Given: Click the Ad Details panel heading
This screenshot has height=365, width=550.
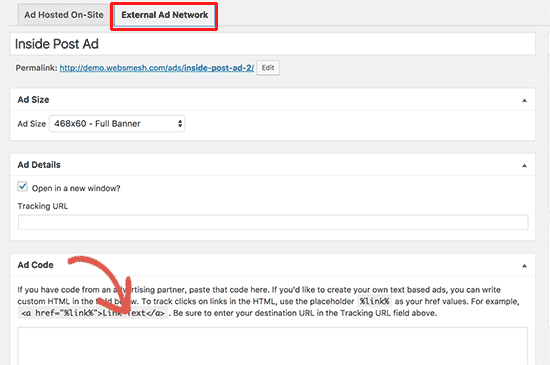Looking at the screenshot, I should [x=39, y=165].
